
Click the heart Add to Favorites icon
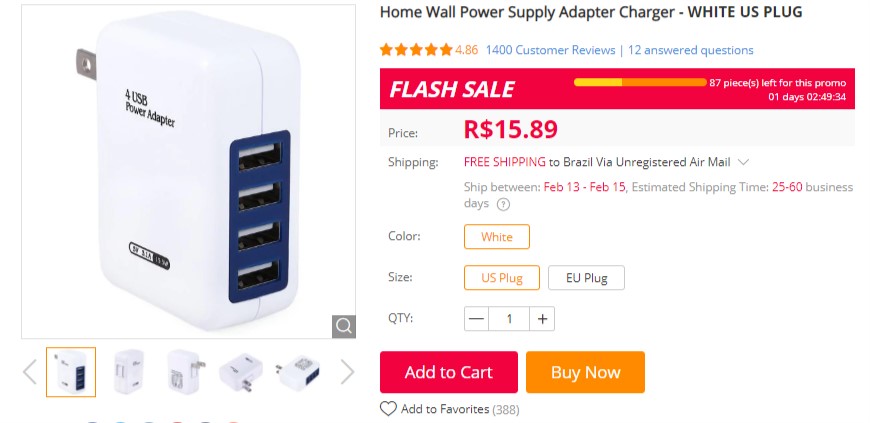coord(388,409)
